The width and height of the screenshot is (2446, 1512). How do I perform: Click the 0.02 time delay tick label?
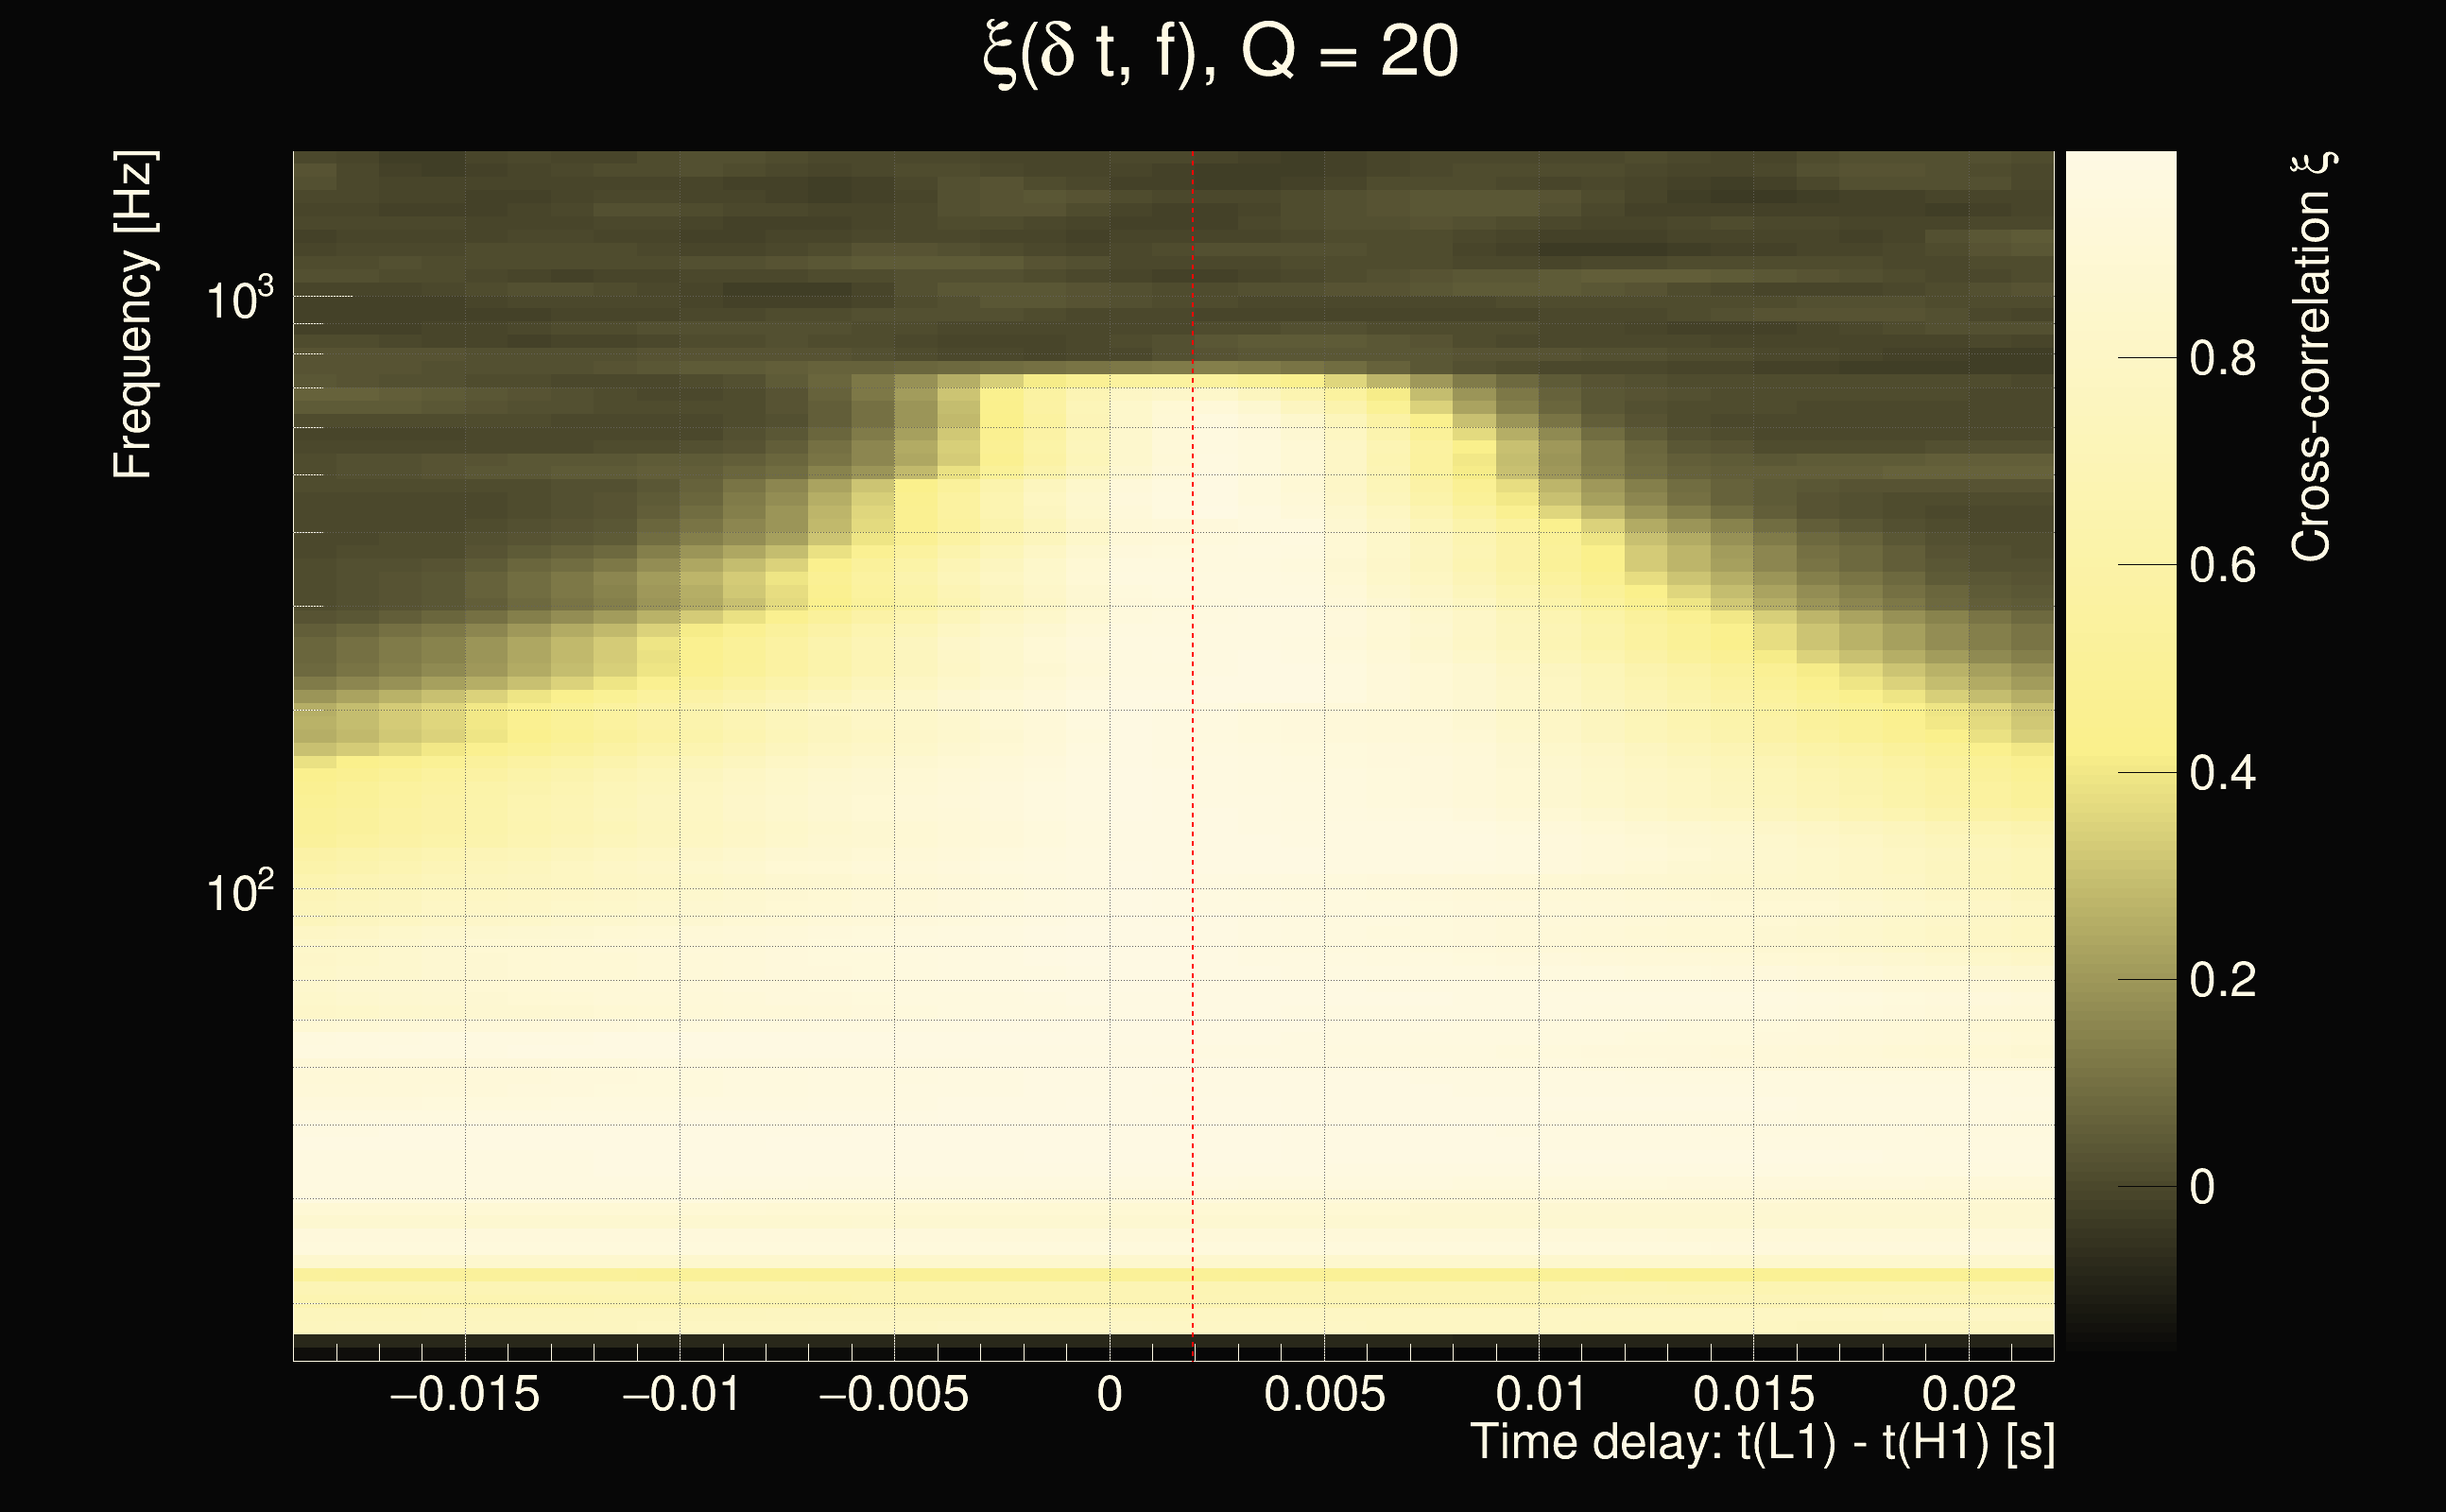point(1969,1395)
